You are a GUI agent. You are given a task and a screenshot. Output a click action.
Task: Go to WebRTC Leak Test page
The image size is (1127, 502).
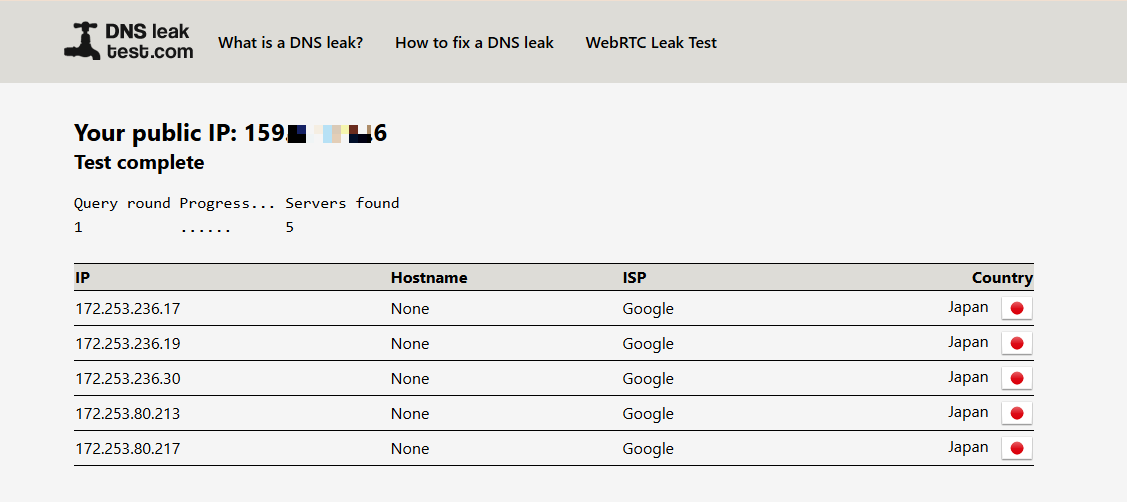coord(651,43)
